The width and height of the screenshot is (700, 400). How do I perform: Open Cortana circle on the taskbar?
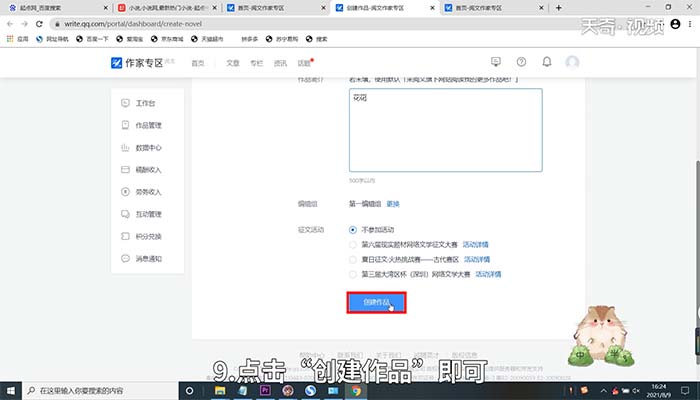189,391
